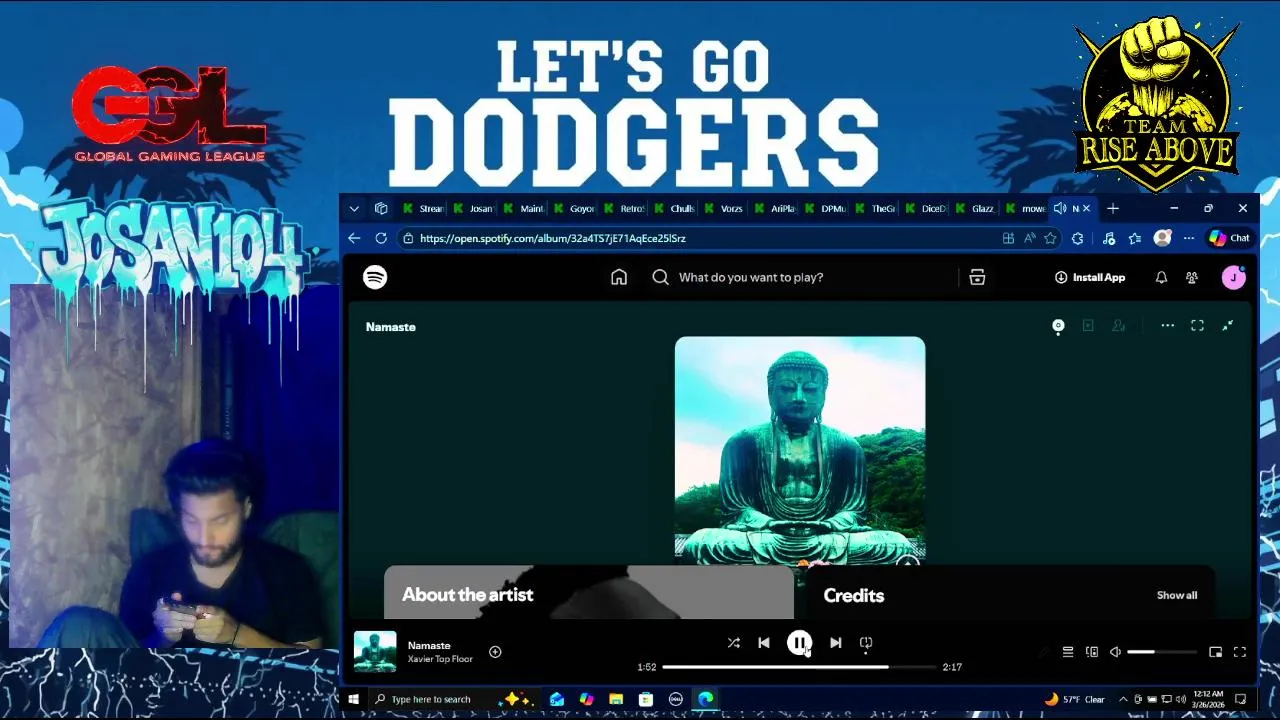
Task: Click song title Namaste in player bar
Action: [x=429, y=646]
